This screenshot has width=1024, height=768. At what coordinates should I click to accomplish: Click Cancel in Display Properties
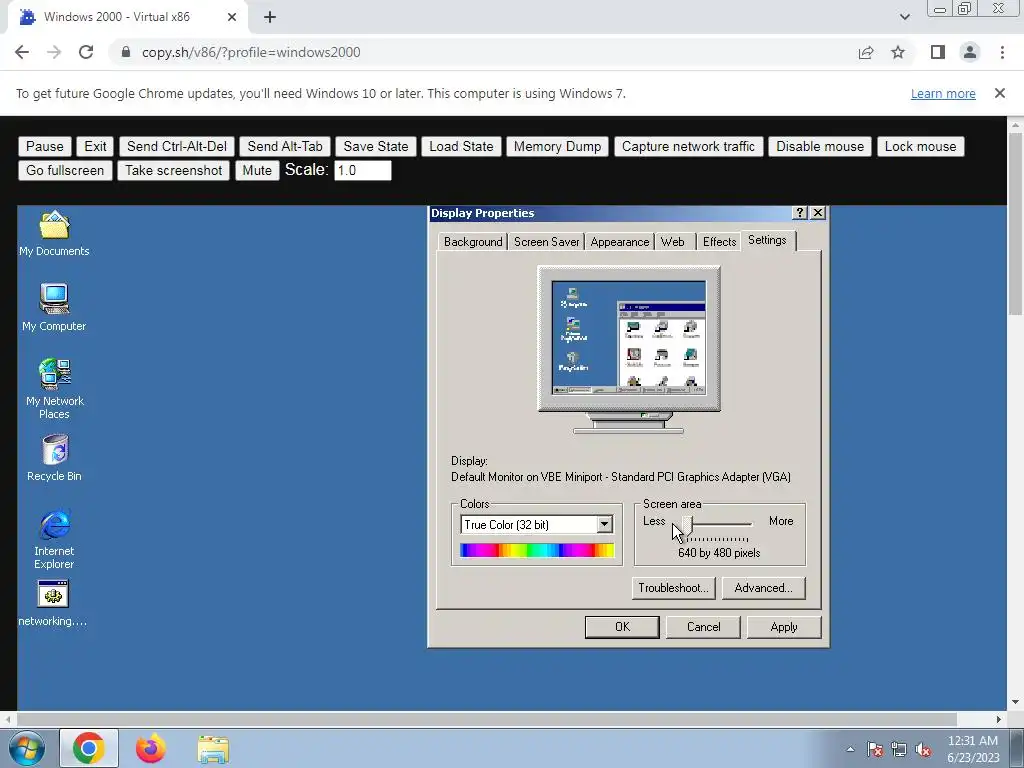tap(703, 627)
